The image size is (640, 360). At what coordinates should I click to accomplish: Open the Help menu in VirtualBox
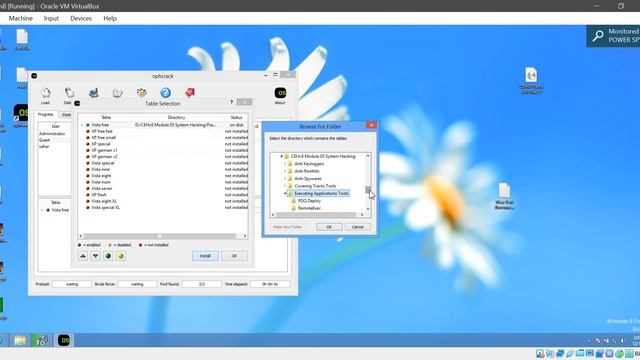pos(110,18)
